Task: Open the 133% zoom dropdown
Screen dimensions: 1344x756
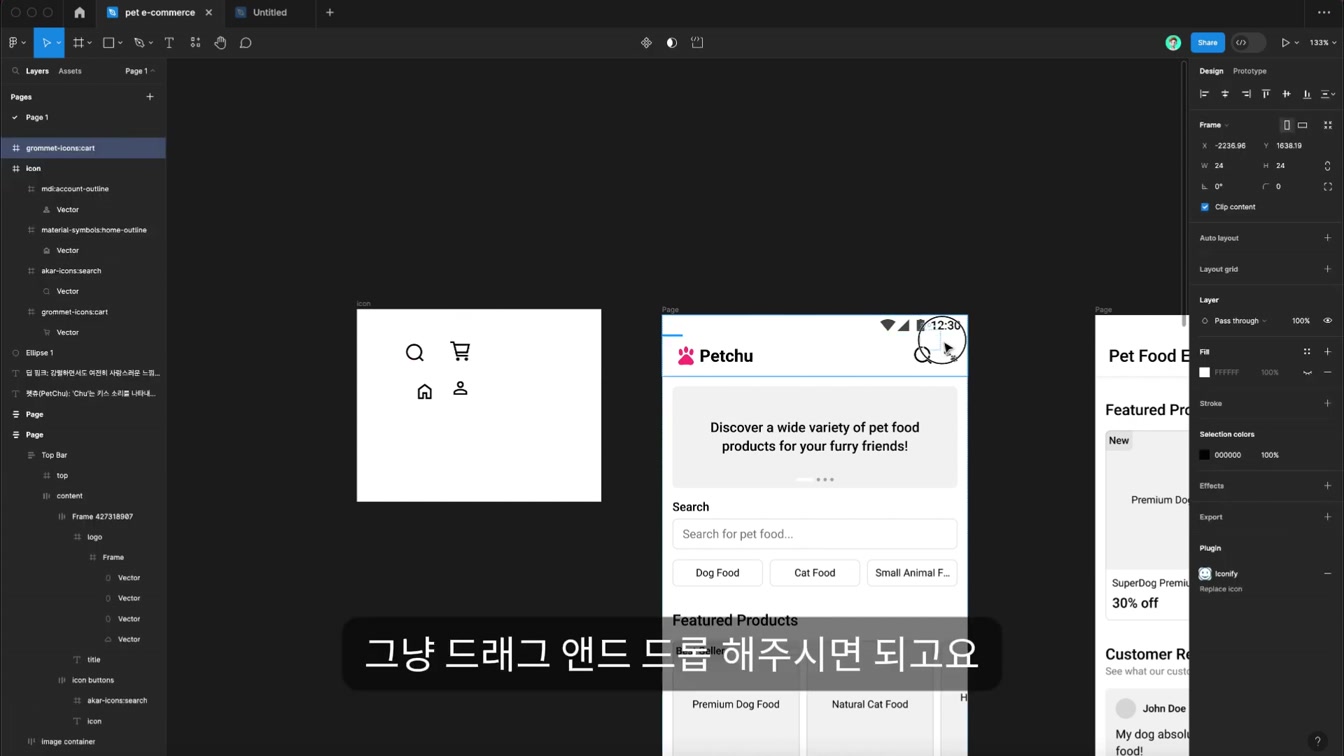Action: 1322,43
